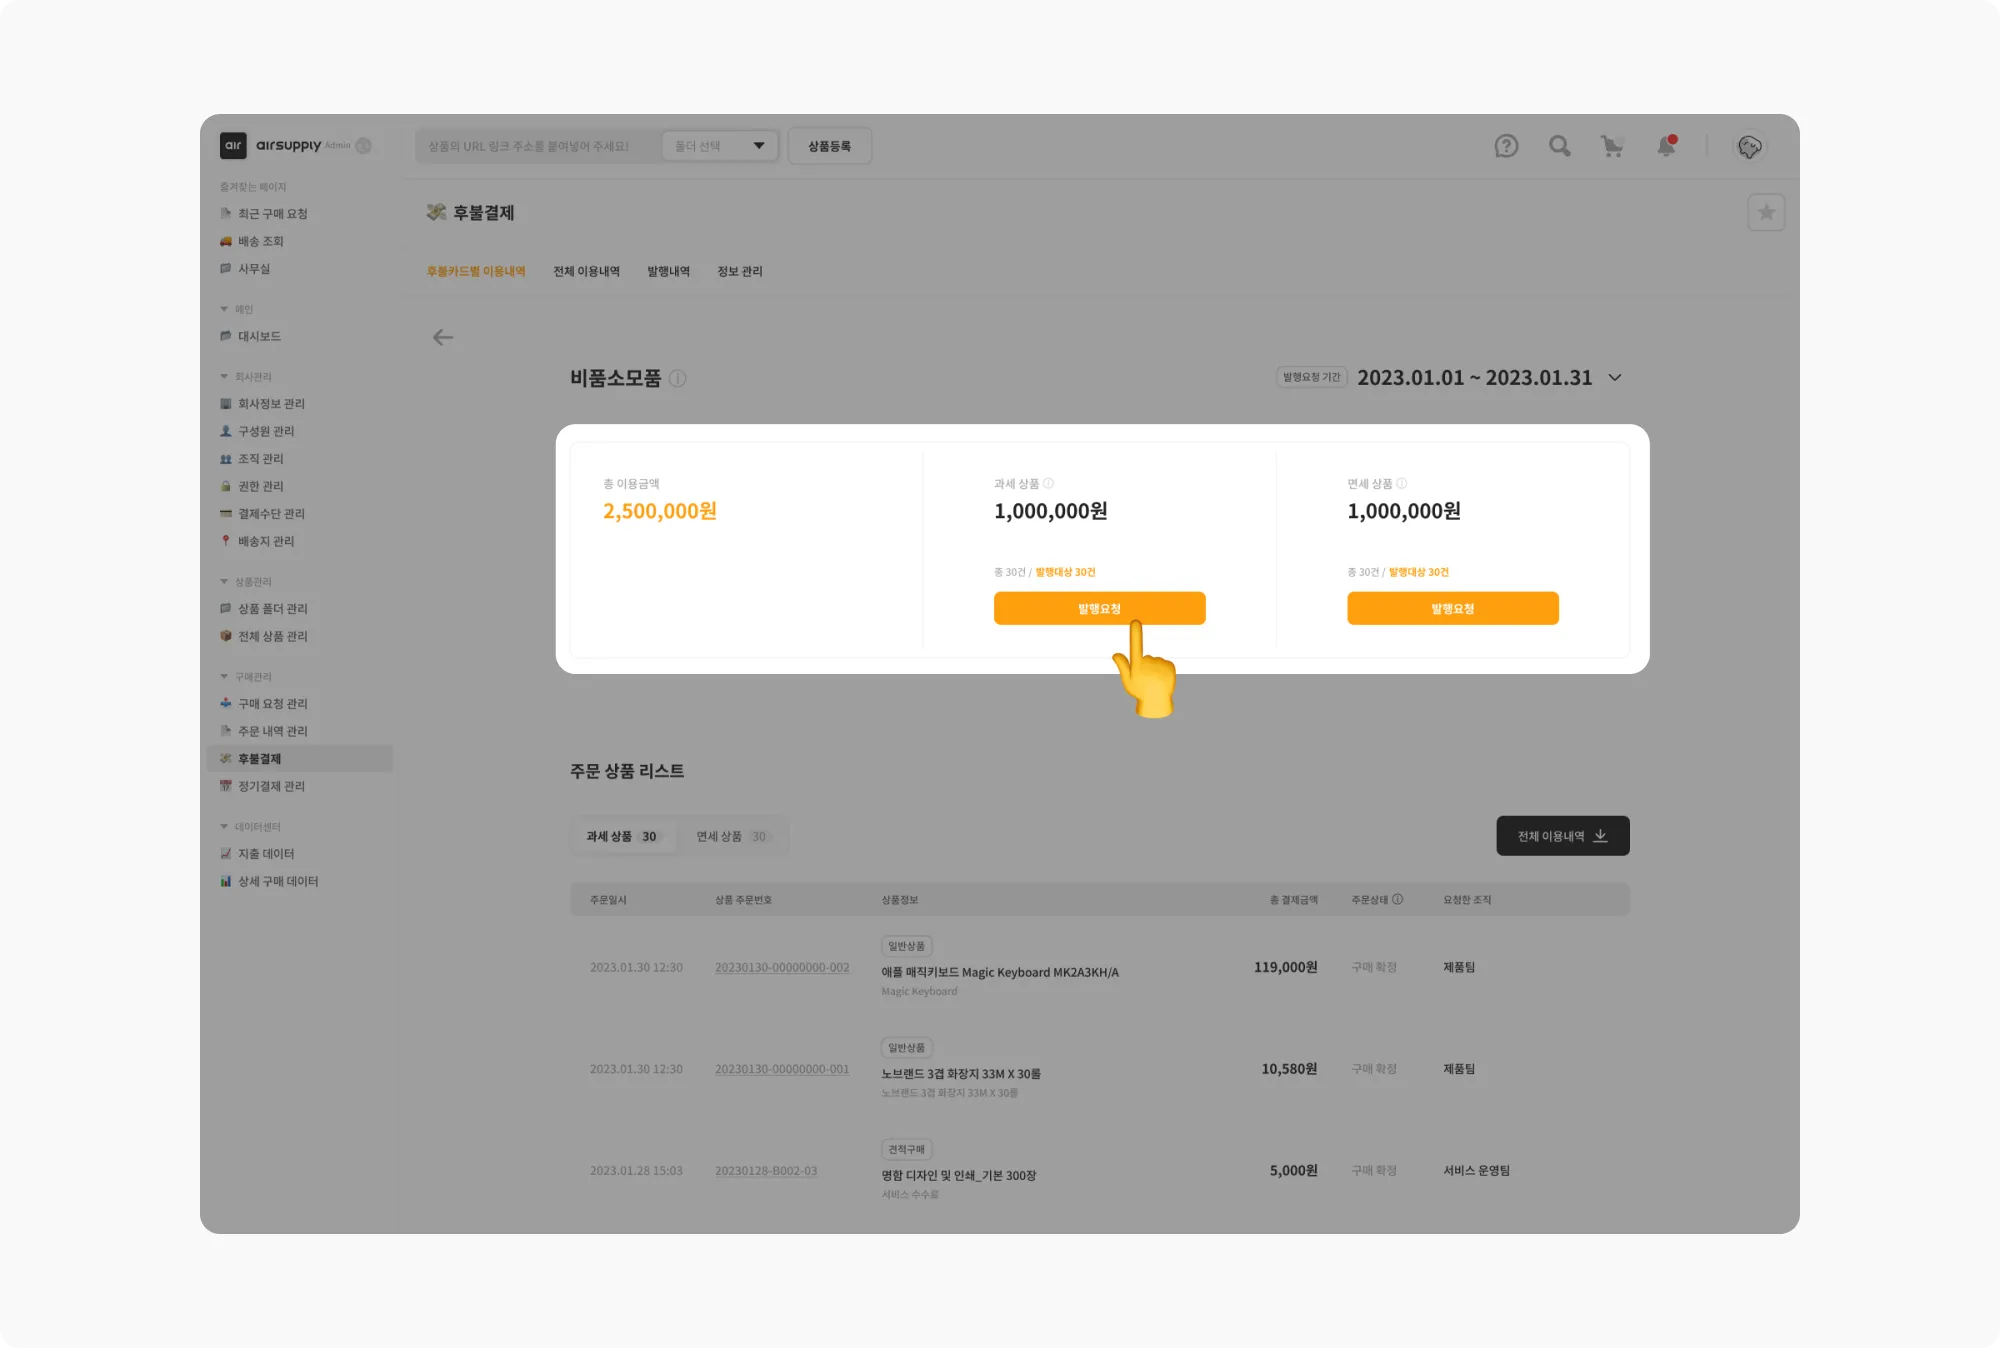Open the notification bell

pos(1666,146)
